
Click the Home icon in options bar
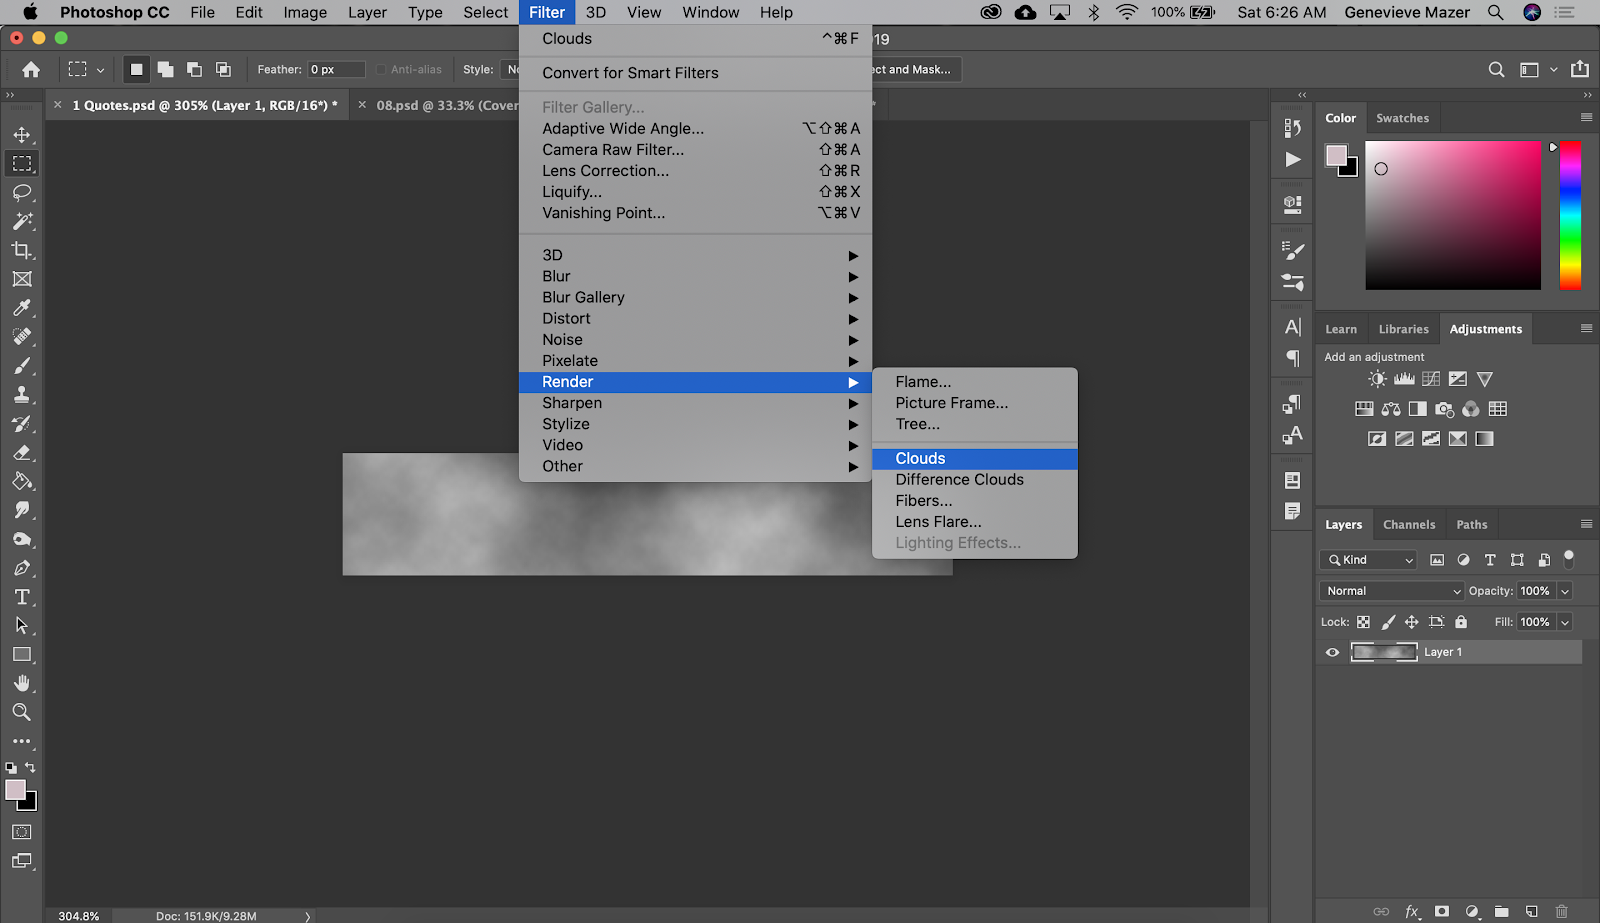click(32, 69)
